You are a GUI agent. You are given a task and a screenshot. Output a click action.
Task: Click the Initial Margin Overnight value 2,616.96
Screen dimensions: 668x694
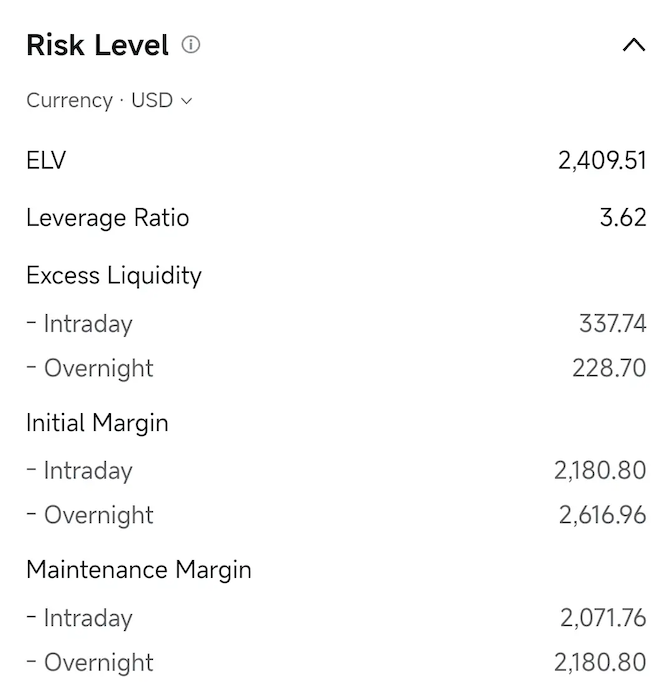pyautogui.click(x=602, y=515)
